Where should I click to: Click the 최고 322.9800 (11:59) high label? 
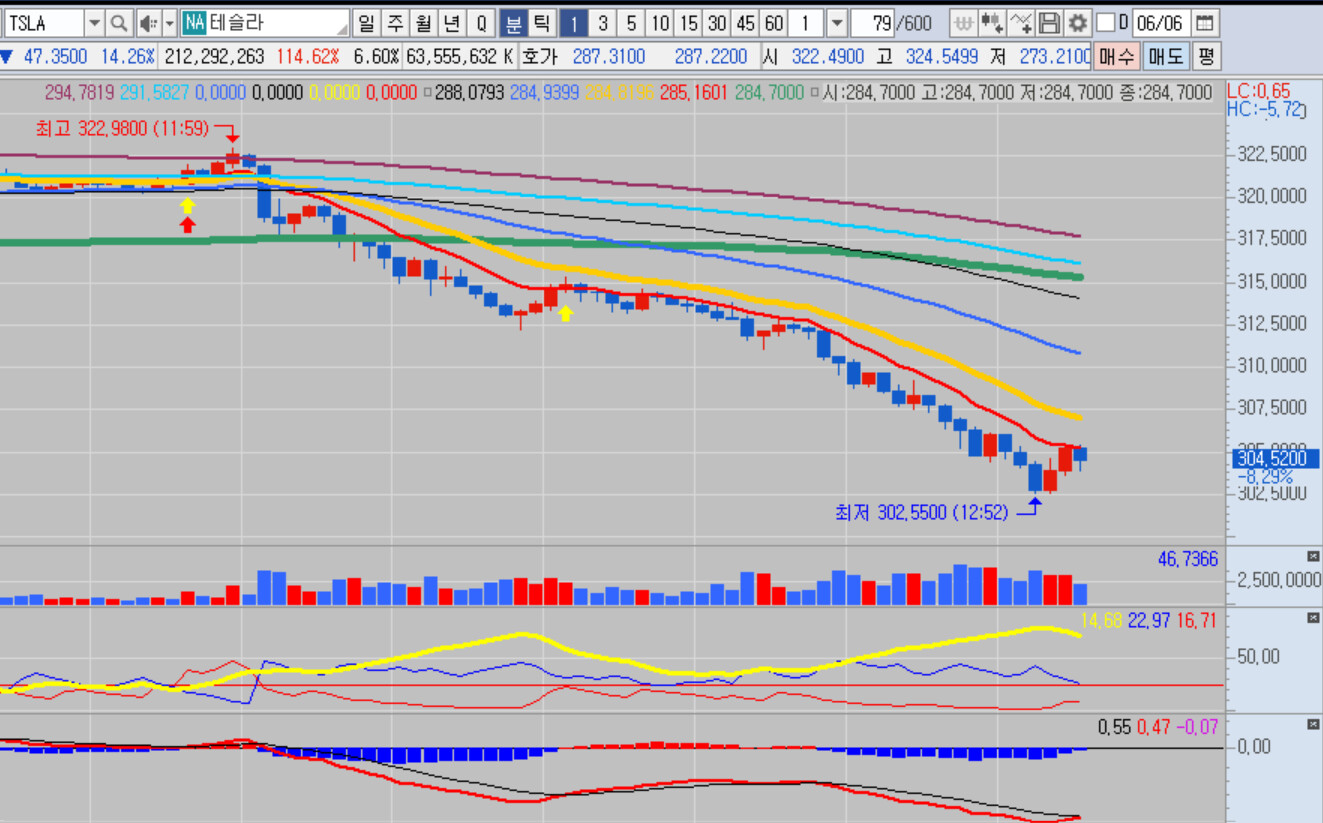pyautogui.click(x=121, y=128)
